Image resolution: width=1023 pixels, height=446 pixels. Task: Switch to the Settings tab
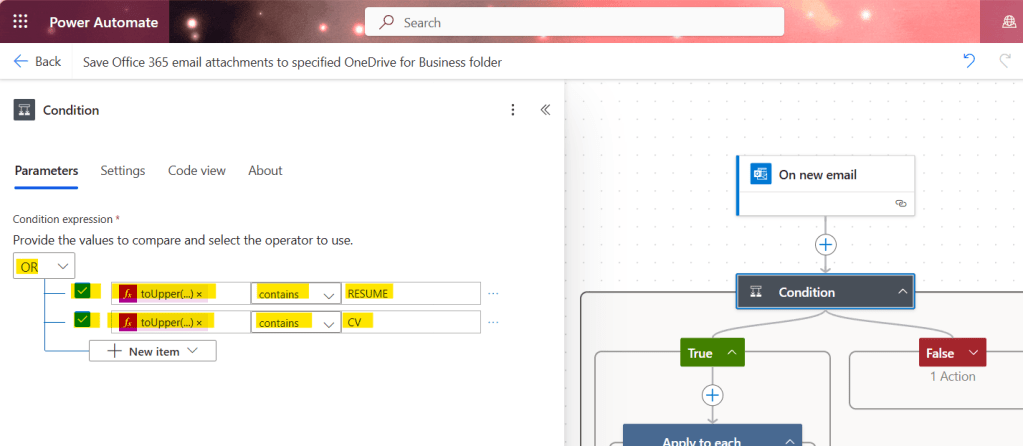(122, 171)
